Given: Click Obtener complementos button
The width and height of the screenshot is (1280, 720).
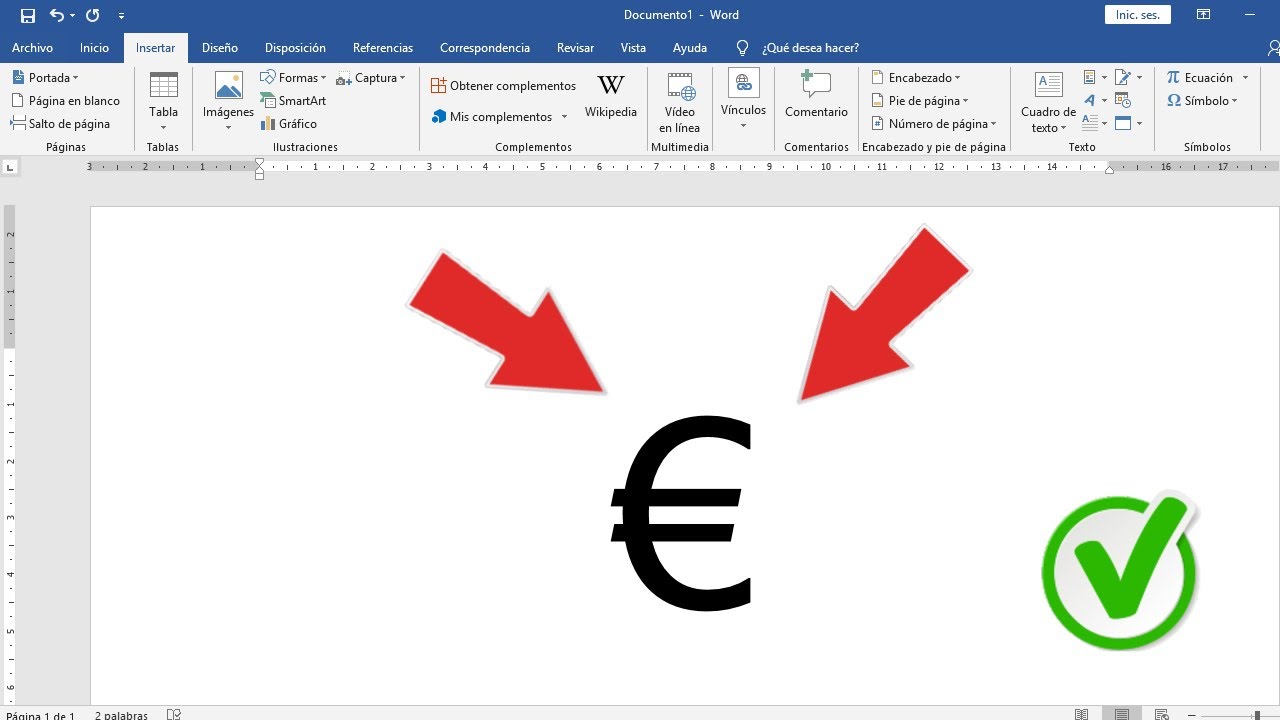Looking at the screenshot, I should 504,86.
